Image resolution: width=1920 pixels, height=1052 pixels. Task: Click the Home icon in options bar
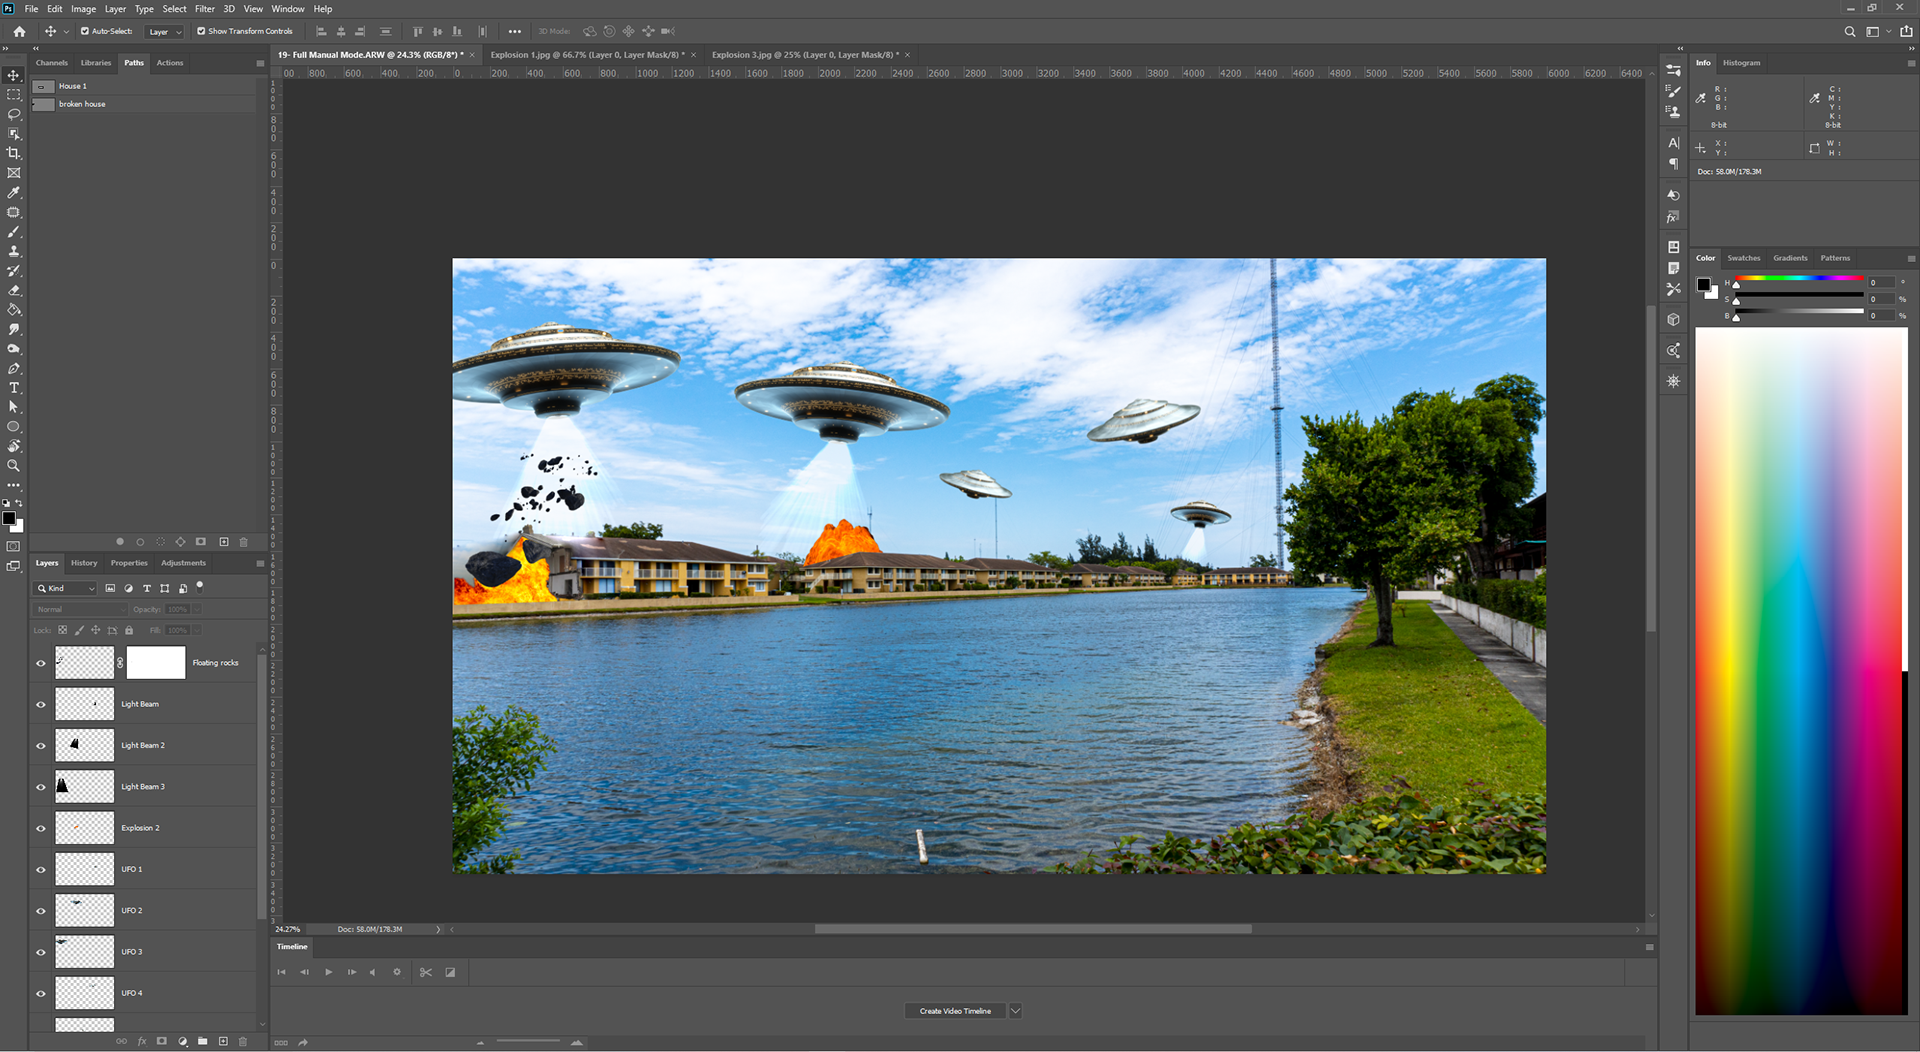click(19, 31)
